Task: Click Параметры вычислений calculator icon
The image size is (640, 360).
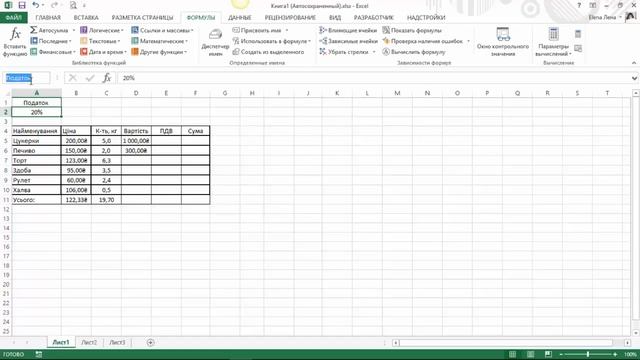Action: click(x=553, y=34)
